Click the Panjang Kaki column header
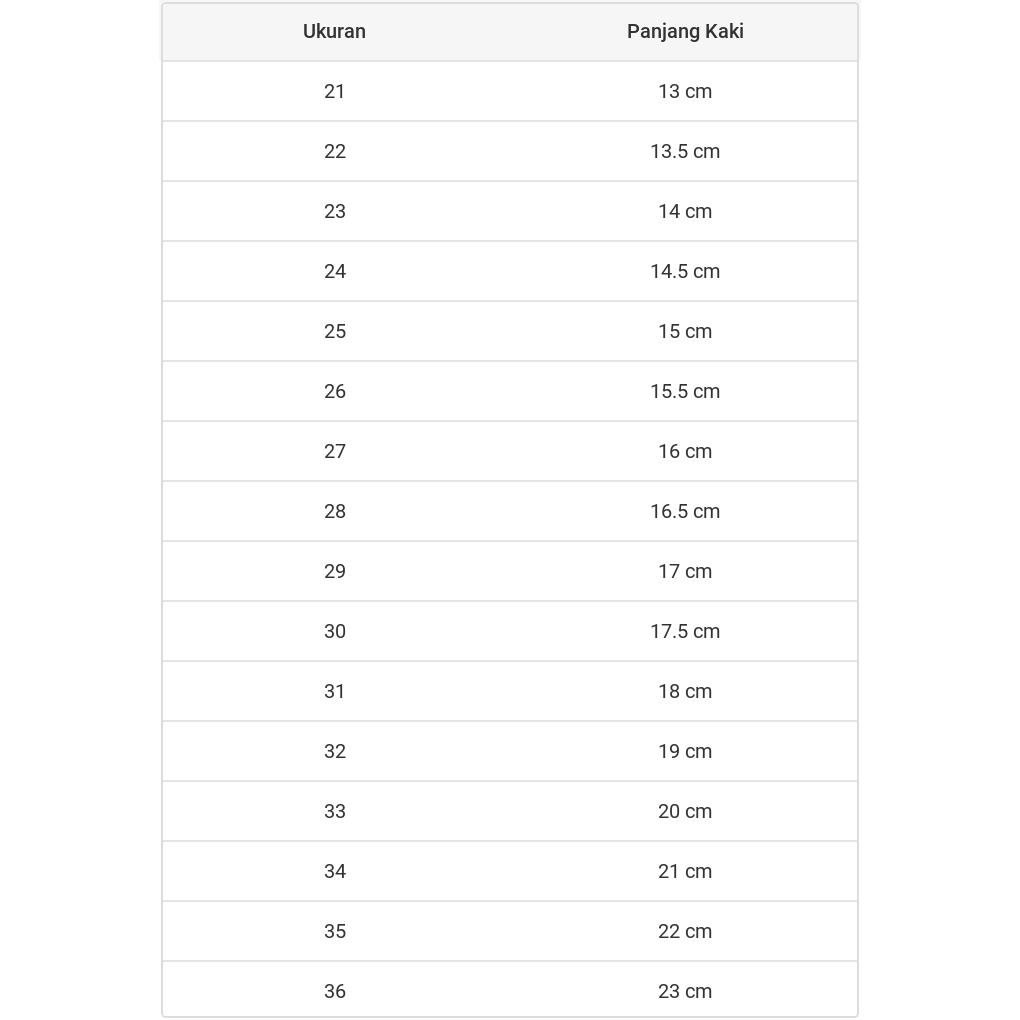This screenshot has width=1020, height=1020. coord(685,32)
